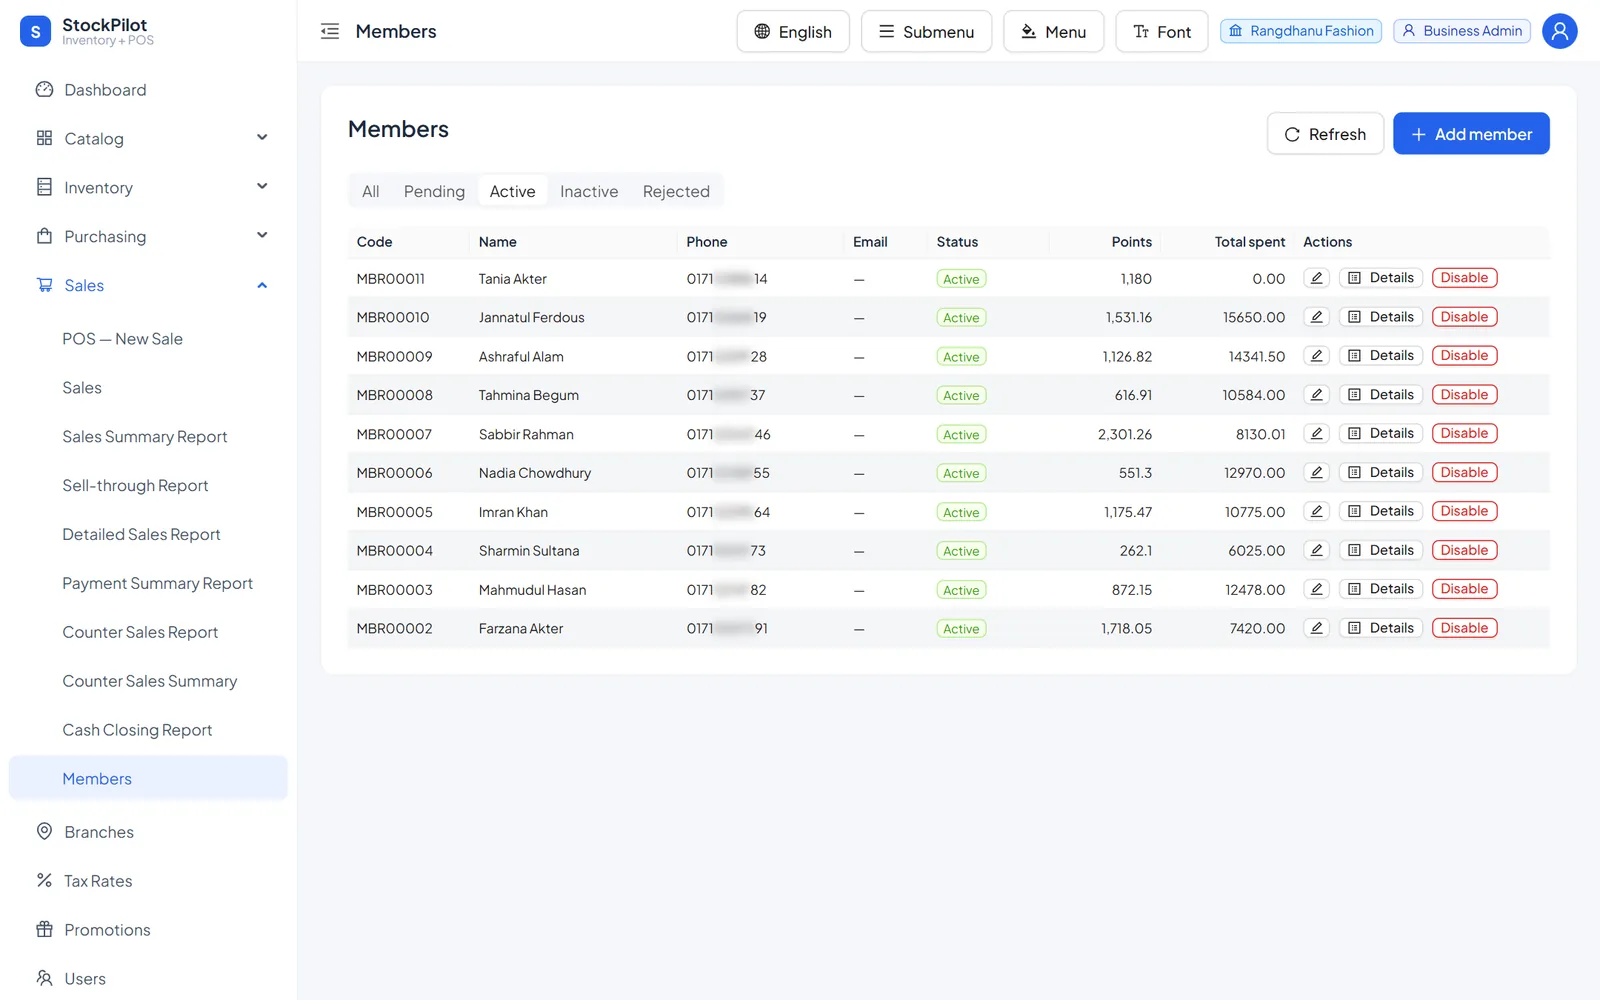Disable member Nadia Chowdhury
The image size is (1600, 1000).
coord(1464,472)
